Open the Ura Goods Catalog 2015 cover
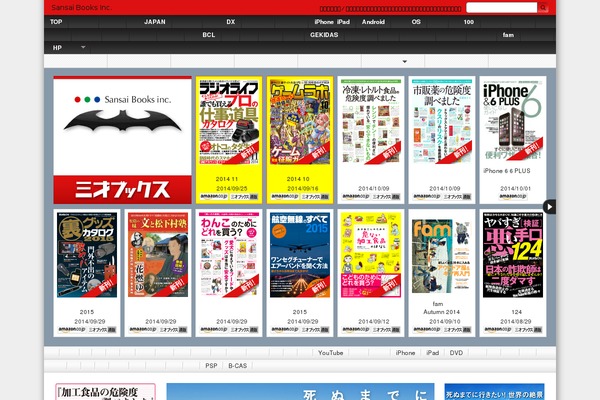 click(x=87, y=255)
